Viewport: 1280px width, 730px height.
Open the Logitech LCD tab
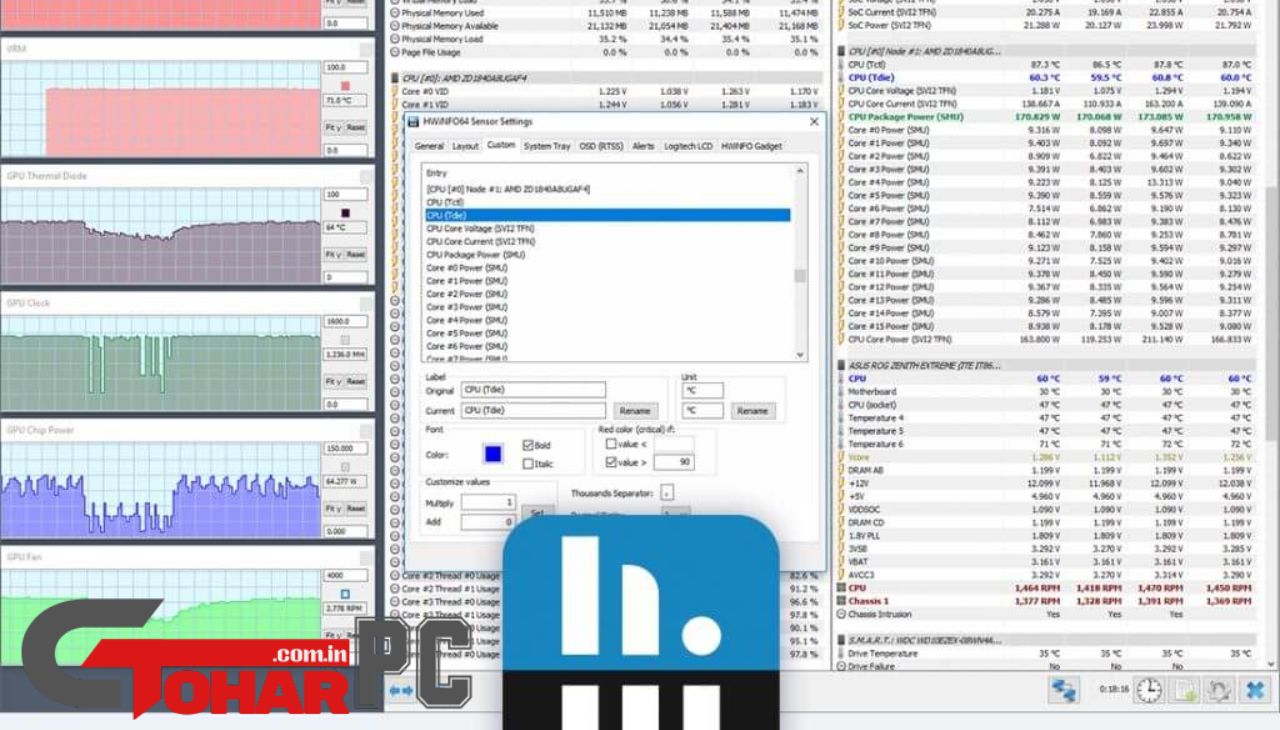[x=688, y=146]
